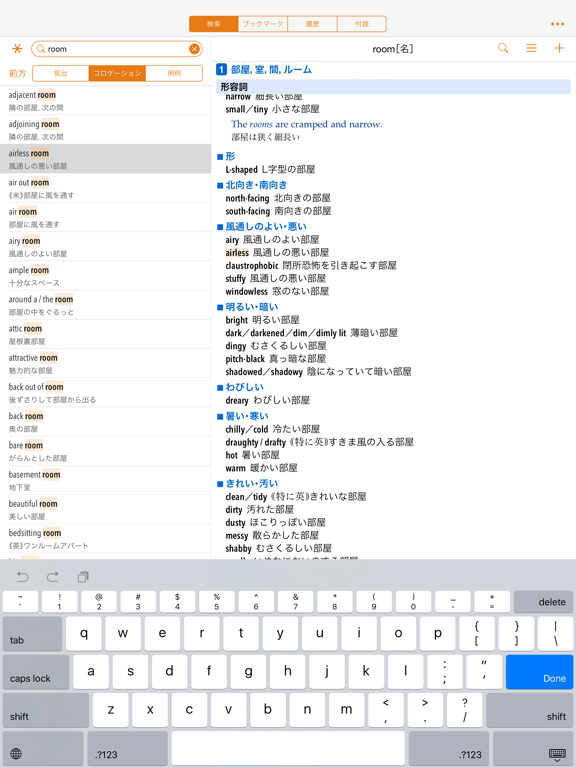The height and width of the screenshot is (768, 576).
Task: Switch to the ブックマーク tab
Action: (x=263, y=24)
